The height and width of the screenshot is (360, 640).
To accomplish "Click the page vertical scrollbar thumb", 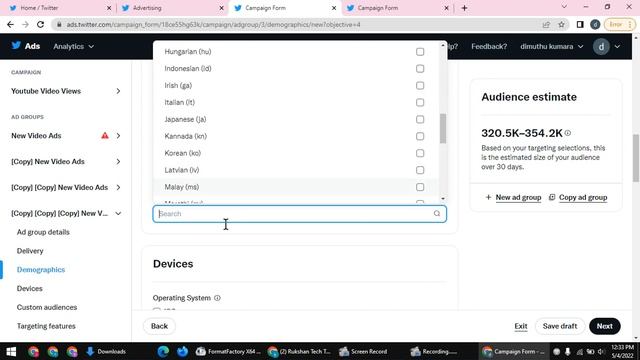I will tap(636, 158).
